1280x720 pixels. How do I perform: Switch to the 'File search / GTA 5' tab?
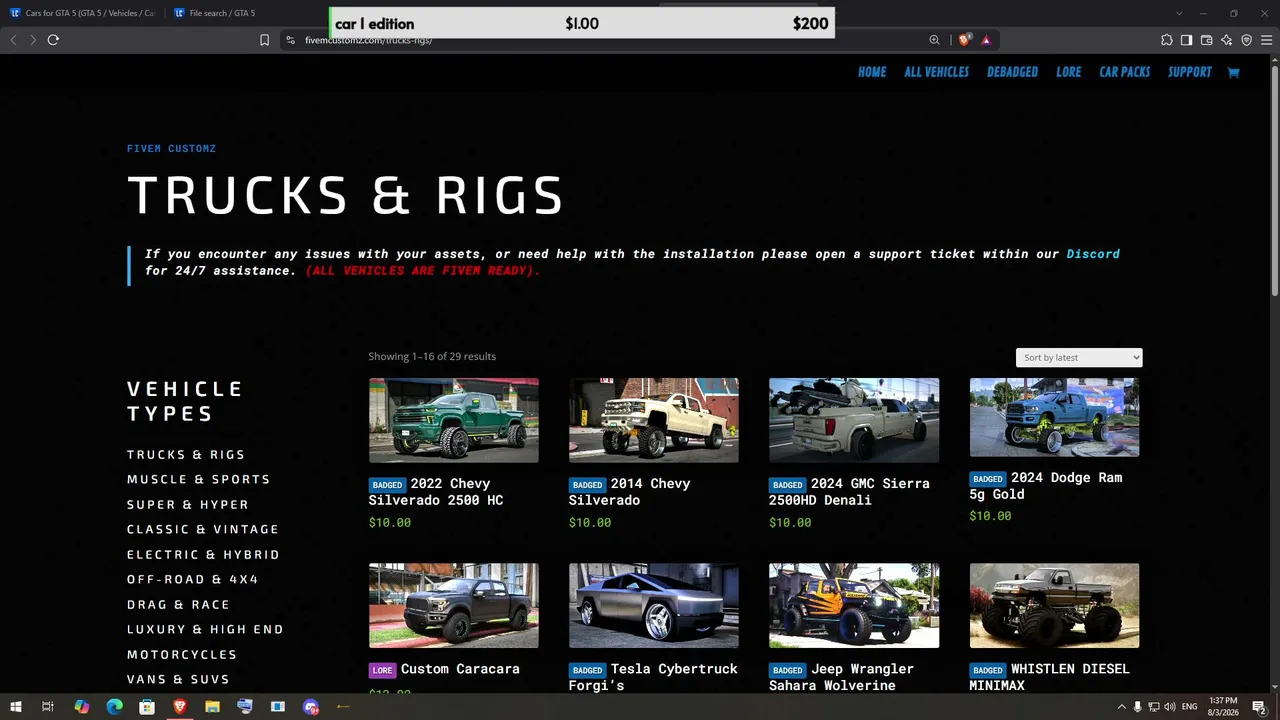(214, 13)
